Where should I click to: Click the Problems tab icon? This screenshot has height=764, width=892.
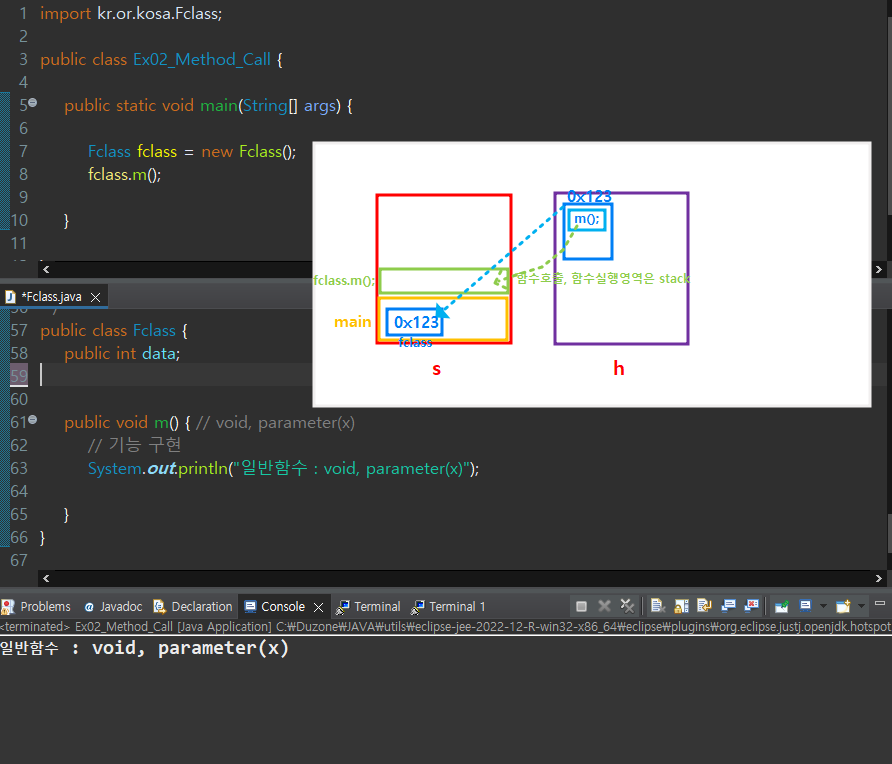click(8, 606)
